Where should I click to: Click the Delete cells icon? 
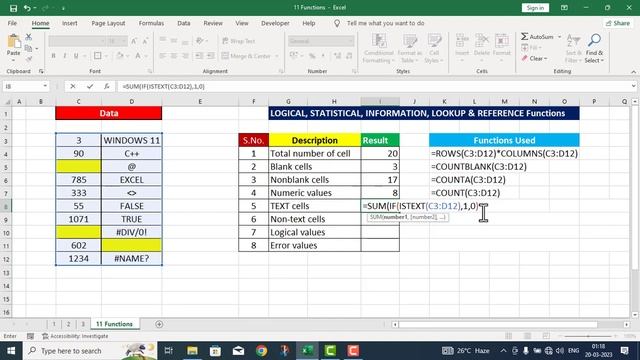point(482,41)
